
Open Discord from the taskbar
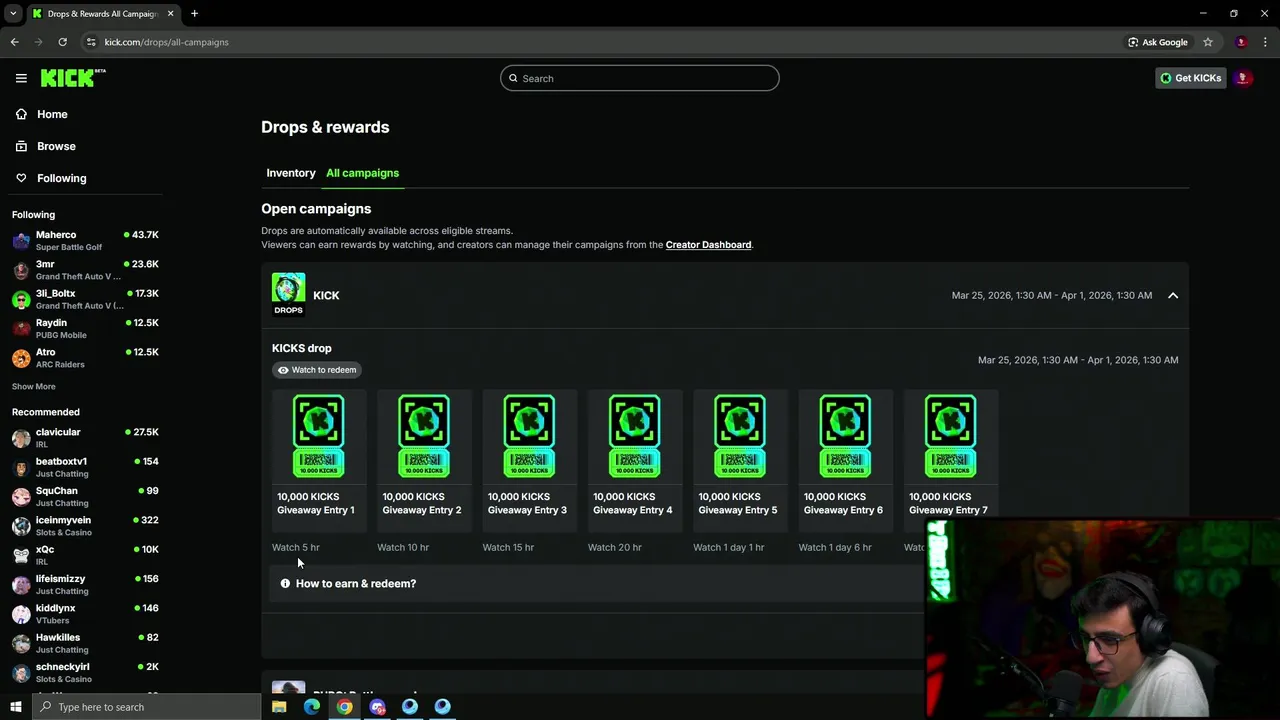coord(377,707)
